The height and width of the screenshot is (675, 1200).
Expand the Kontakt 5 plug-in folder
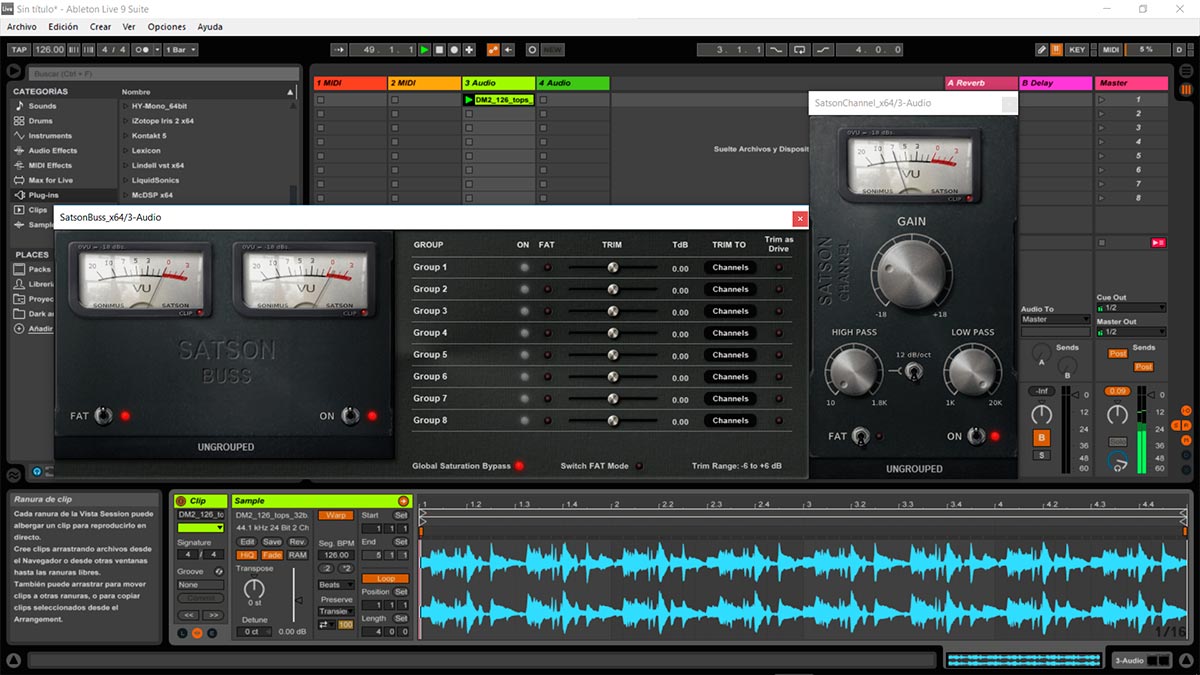point(126,135)
